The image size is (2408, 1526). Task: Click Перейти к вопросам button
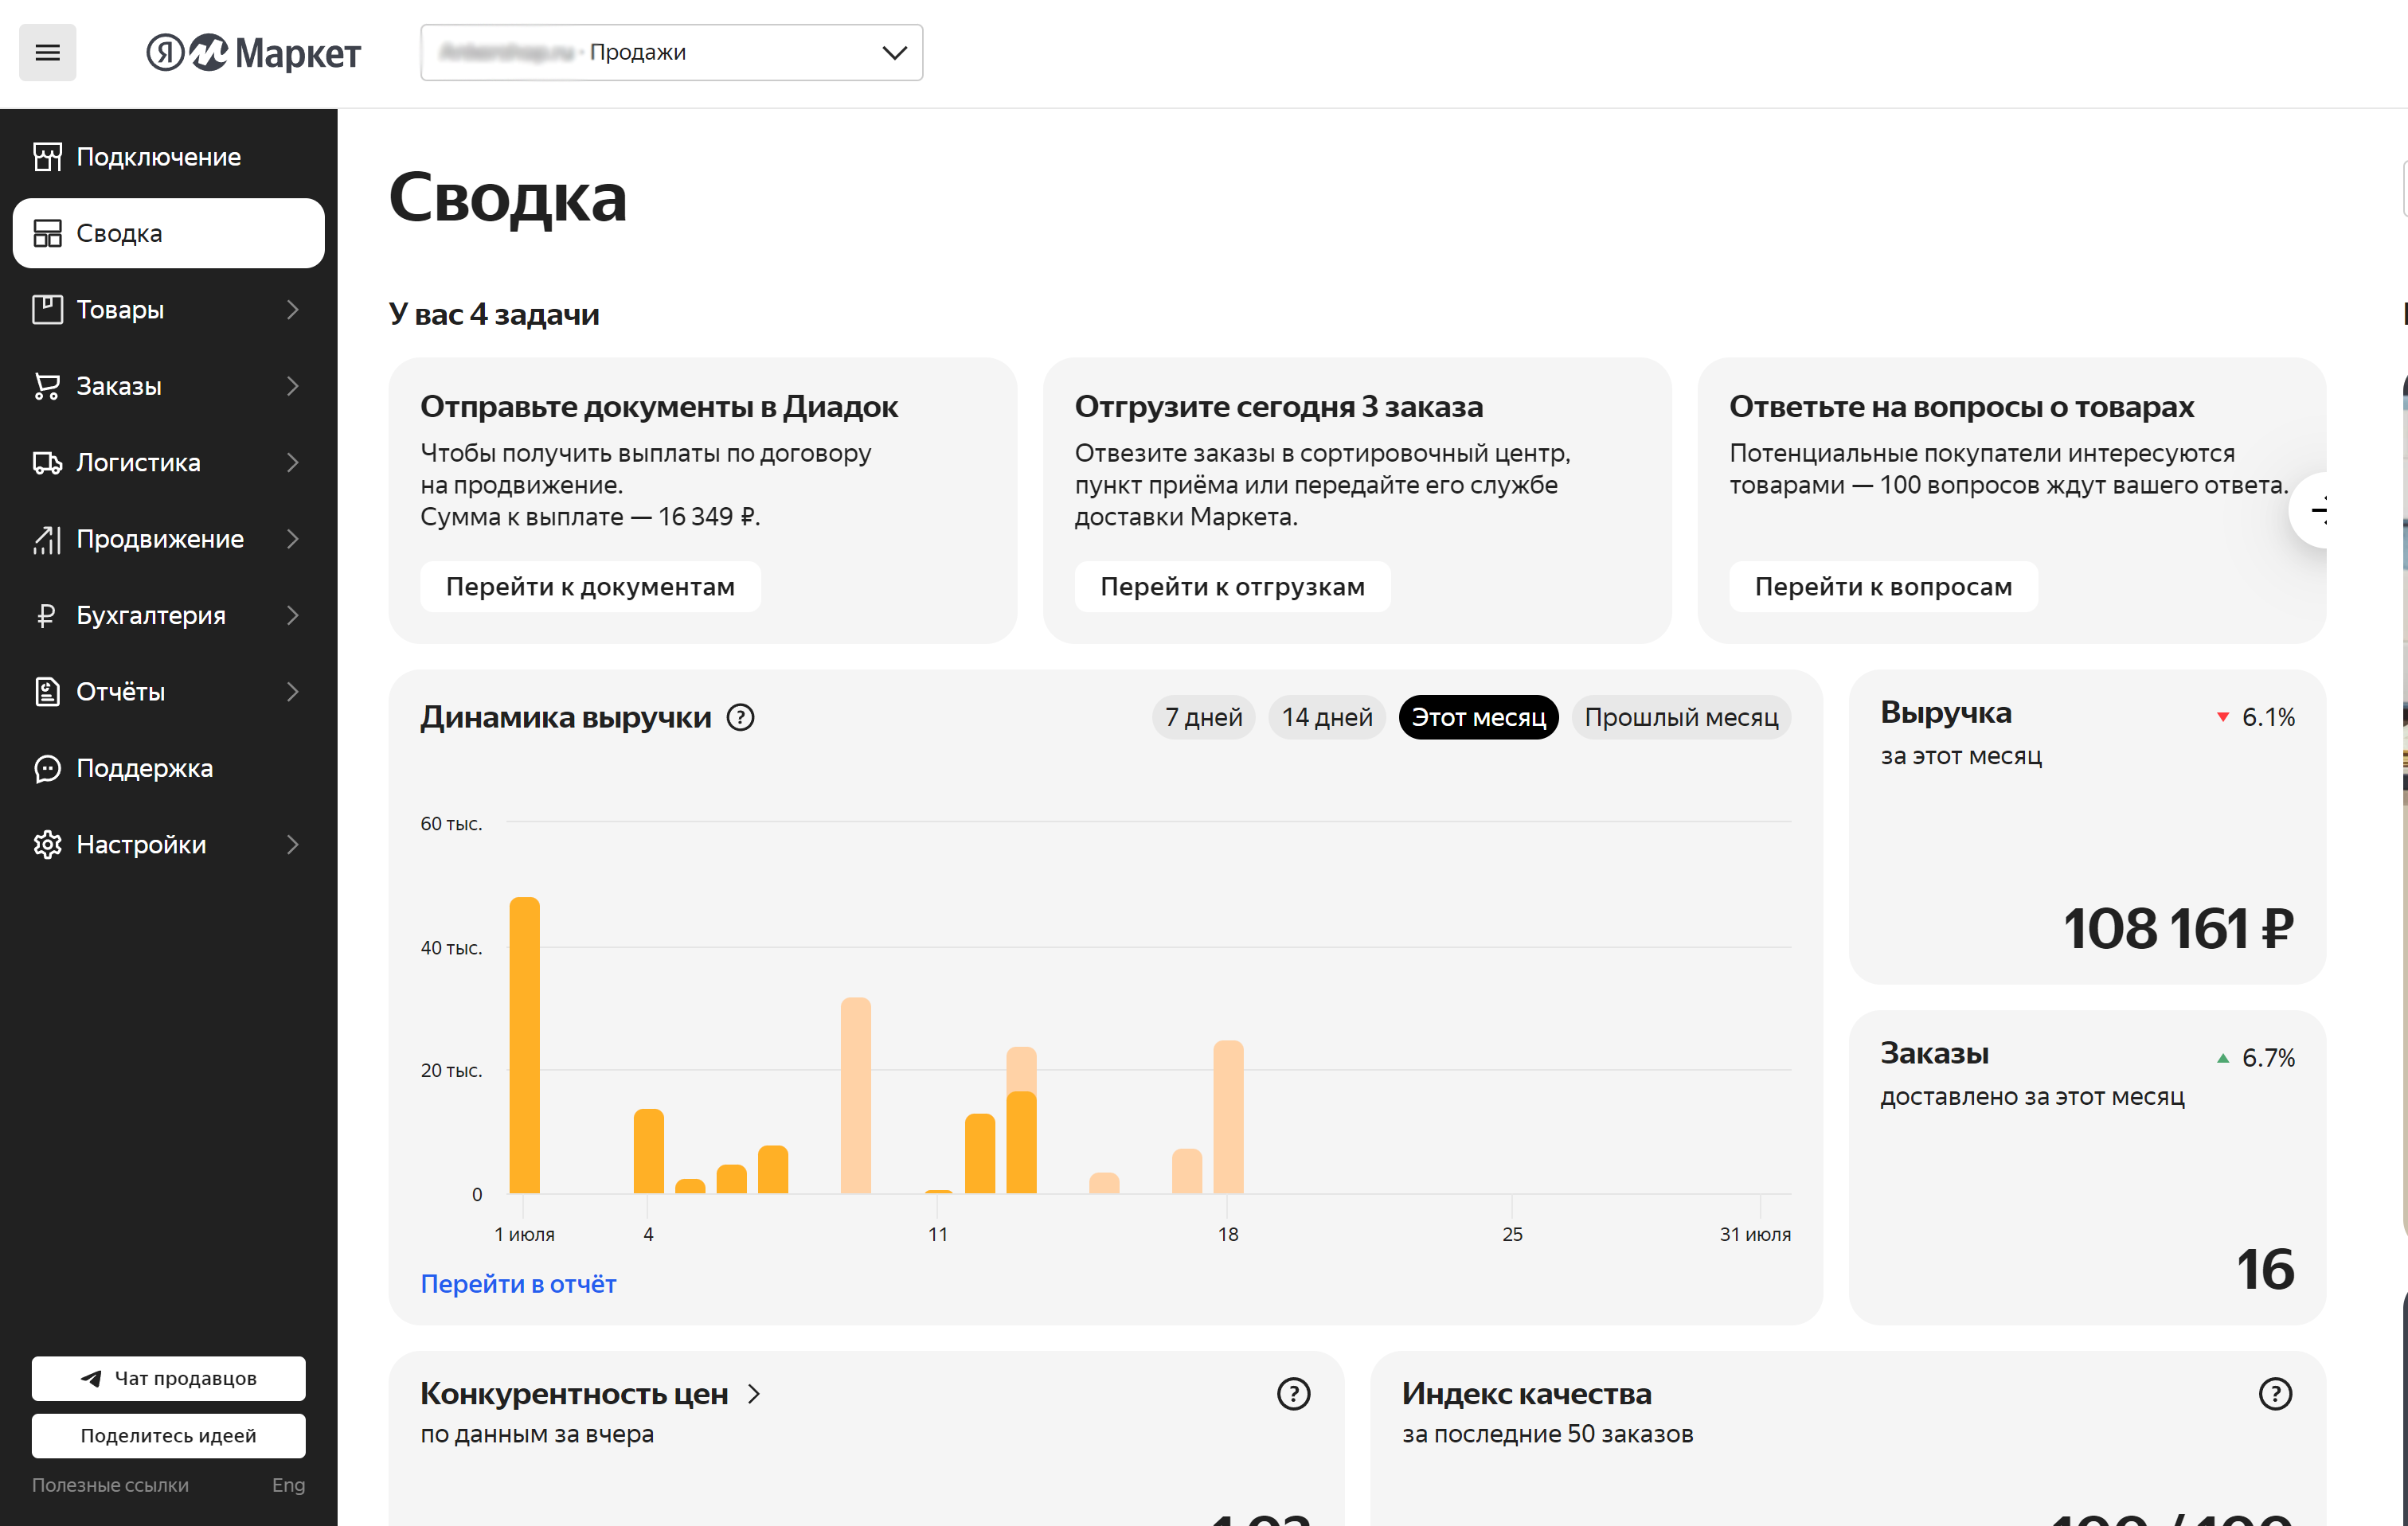pos(1883,587)
